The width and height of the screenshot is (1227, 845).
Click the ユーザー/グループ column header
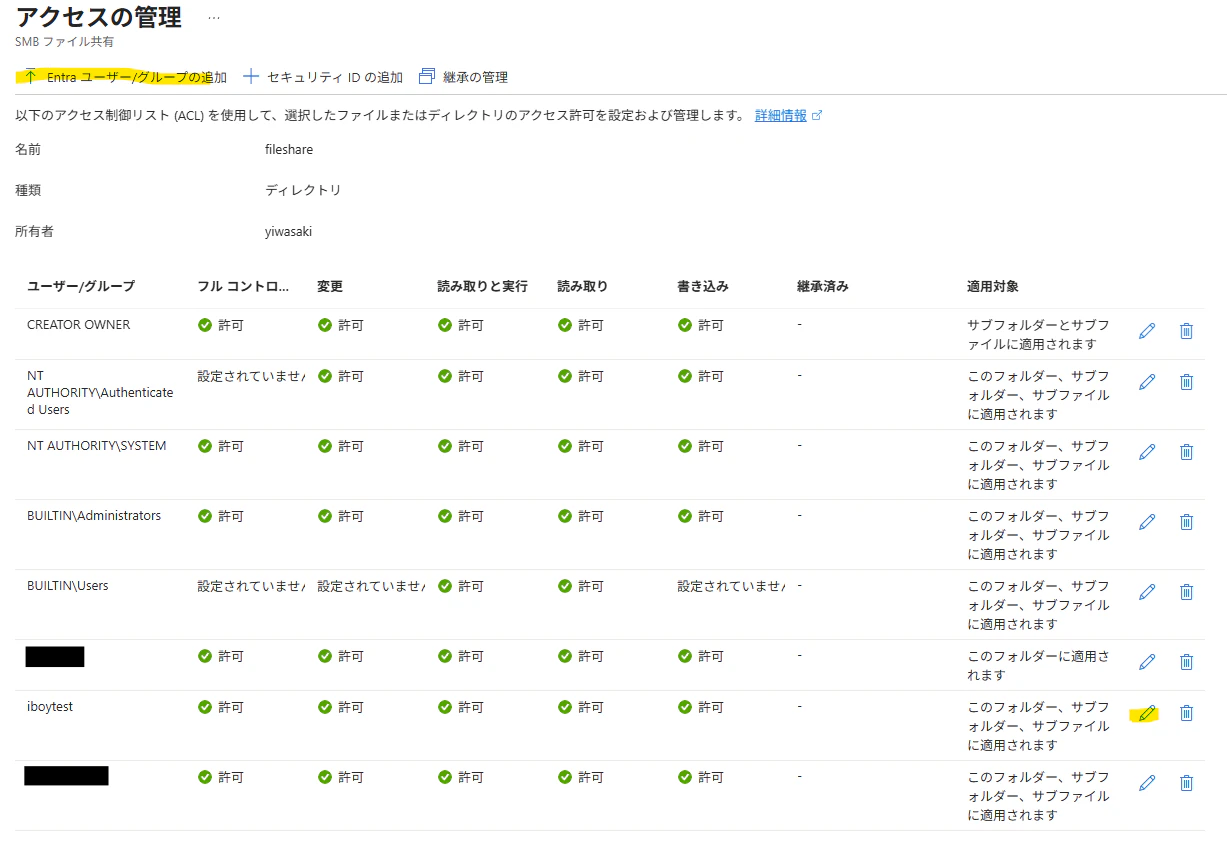point(81,286)
